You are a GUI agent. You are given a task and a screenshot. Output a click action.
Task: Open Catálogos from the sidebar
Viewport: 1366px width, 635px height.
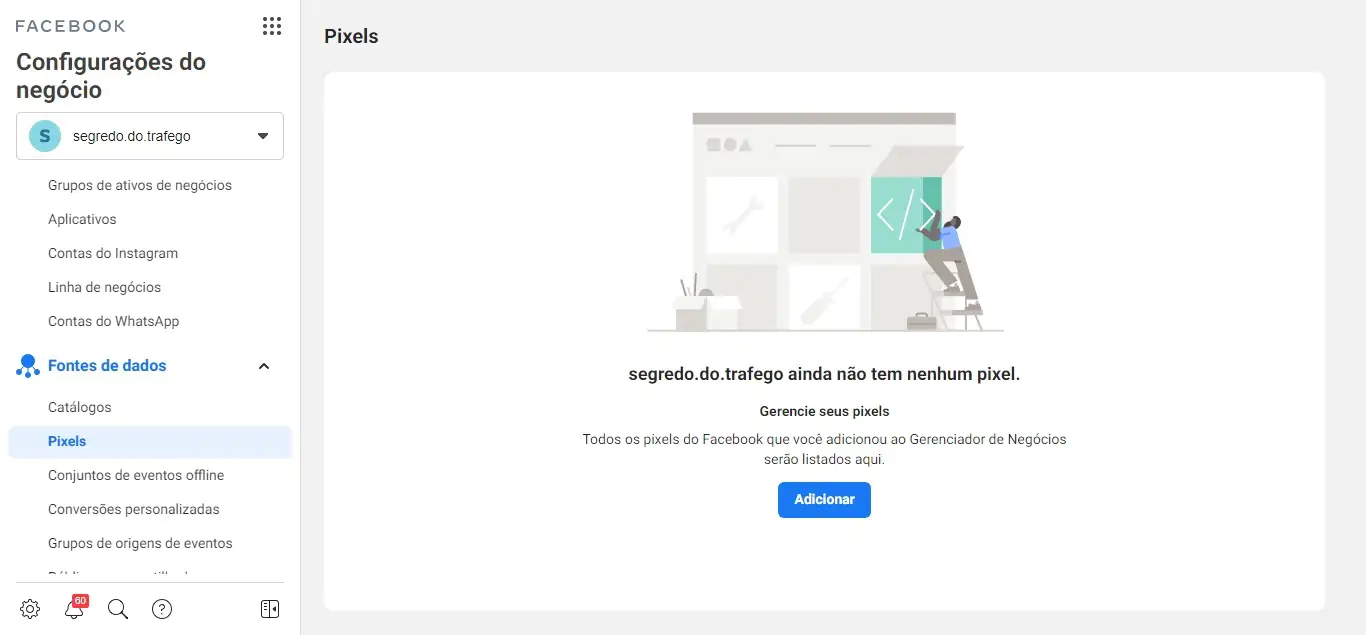pyautogui.click(x=79, y=406)
